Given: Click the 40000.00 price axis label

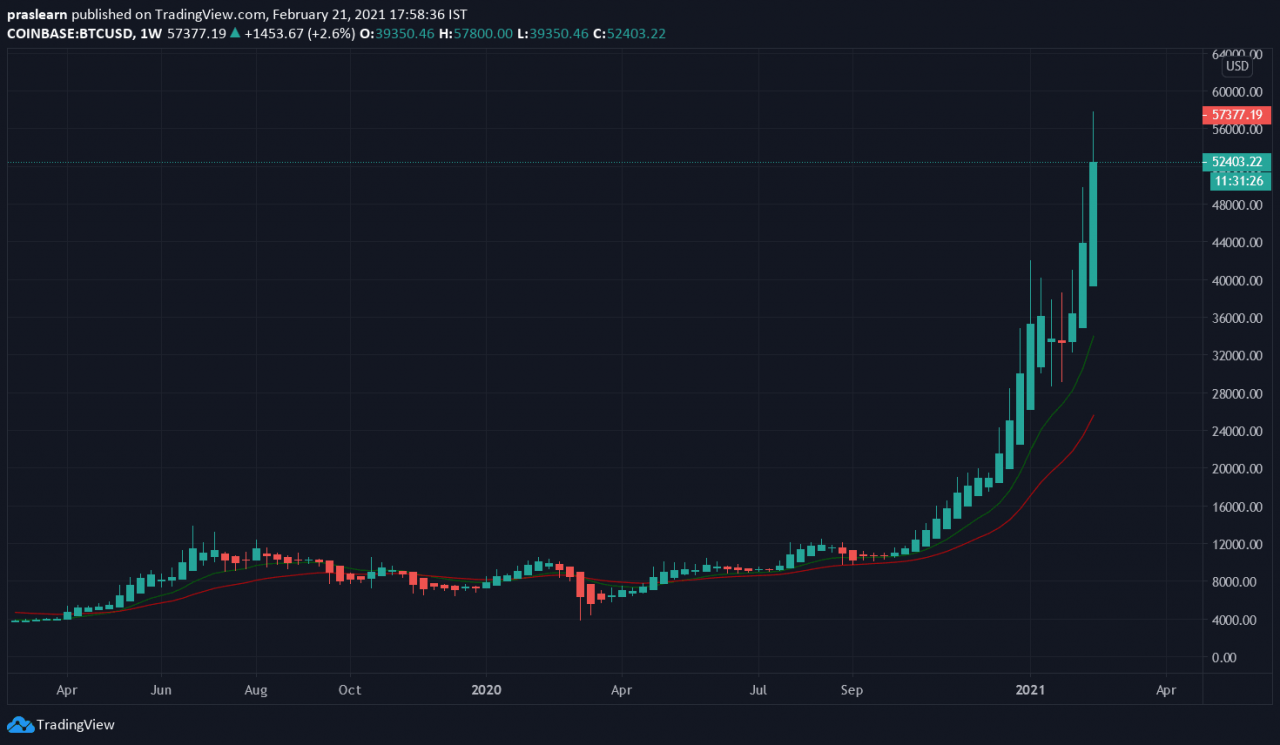Looking at the screenshot, I should (x=1237, y=280).
